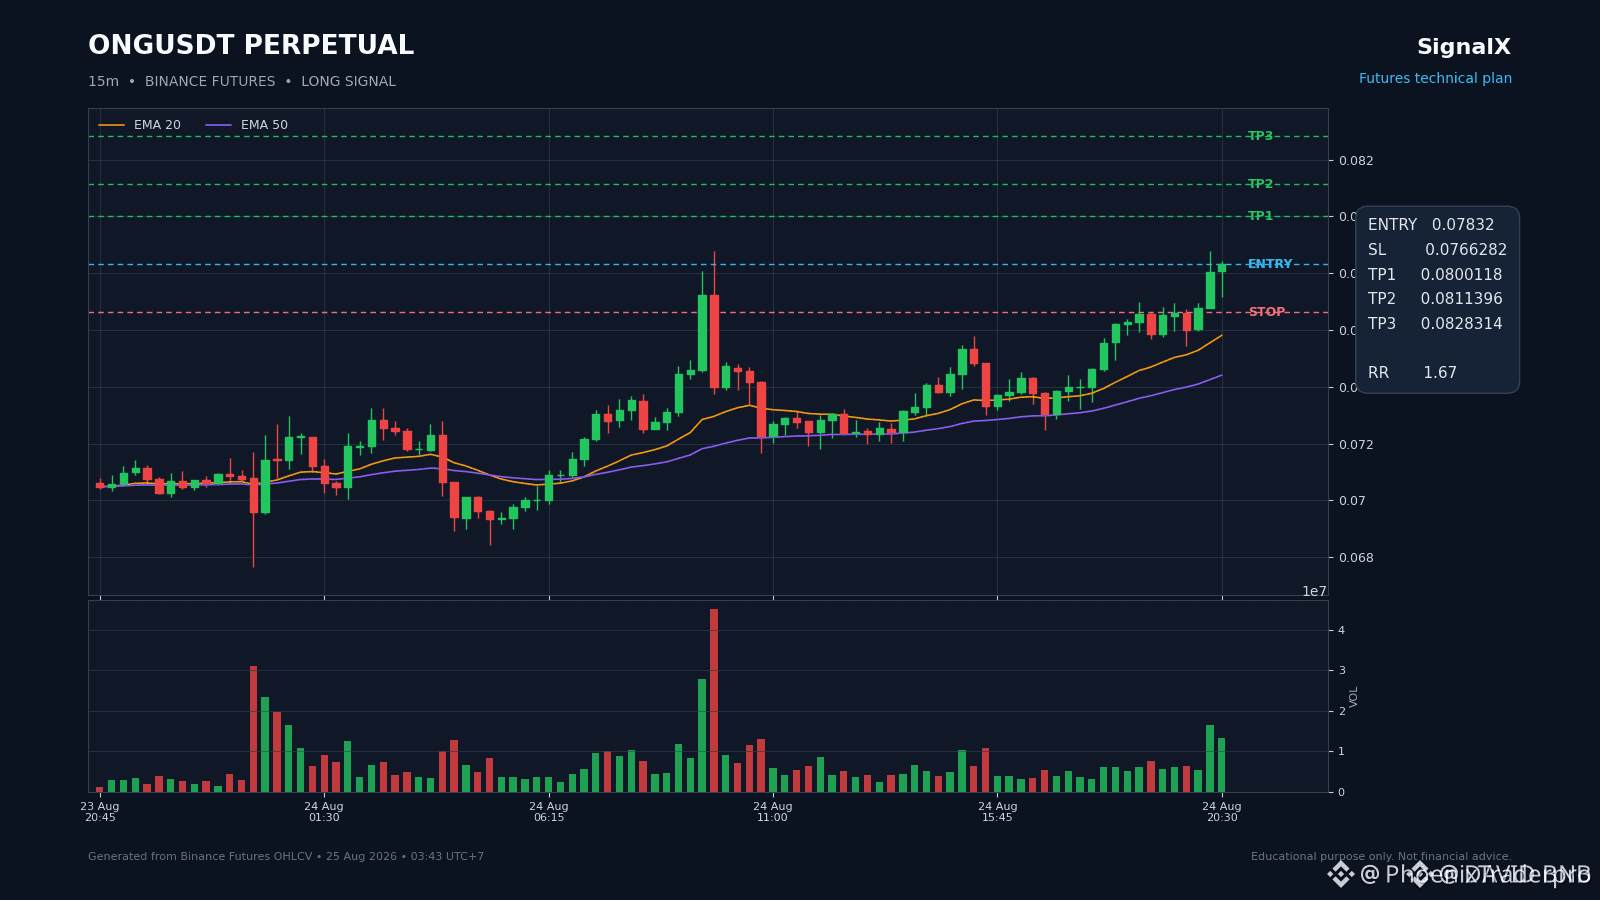Click the 1e7 volume scale multiplier
This screenshot has width=1600, height=900.
tap(1314, 591)
